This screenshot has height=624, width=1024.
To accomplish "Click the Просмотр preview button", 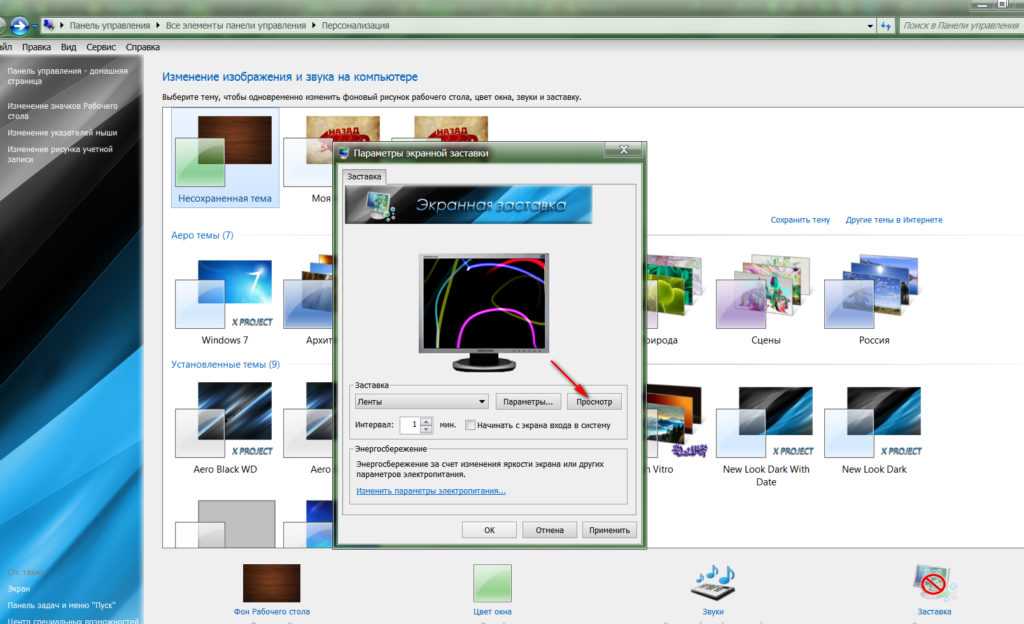I will pos(594,402).
